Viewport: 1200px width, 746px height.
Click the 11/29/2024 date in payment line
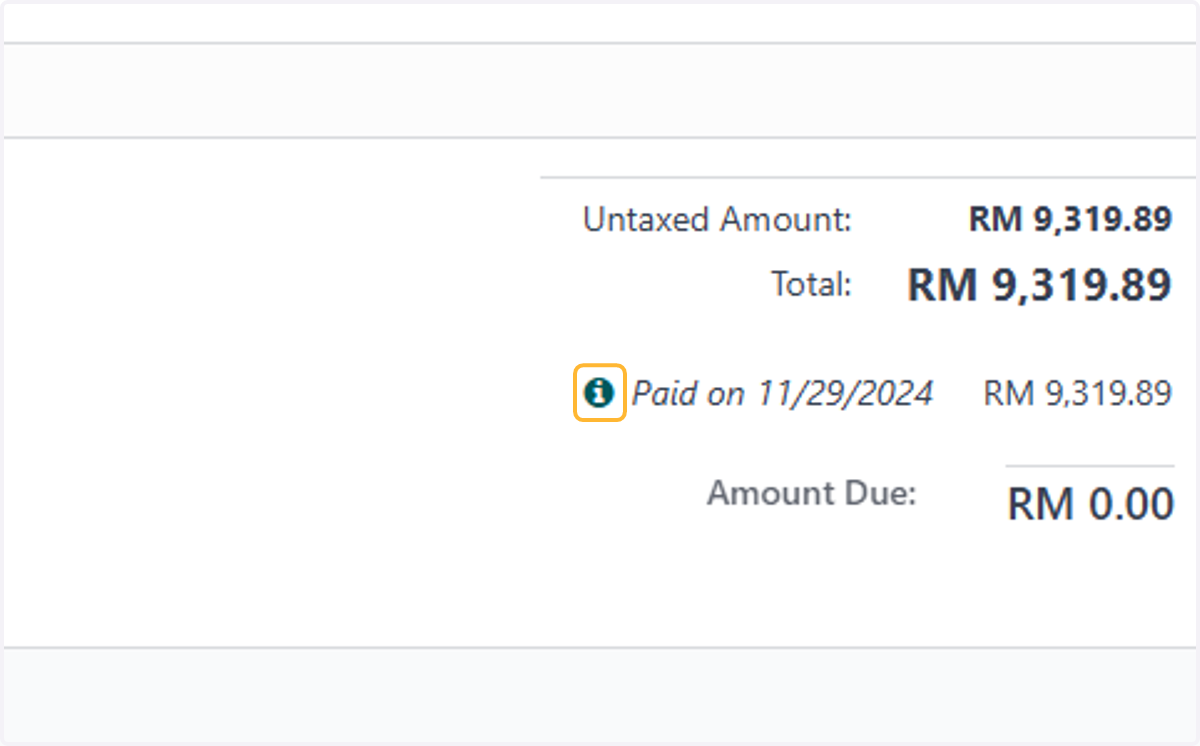(x=845, y=393)
